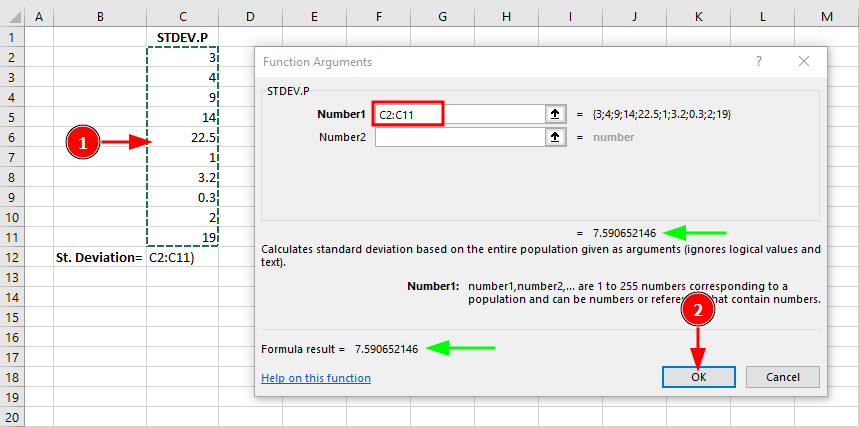The height and width of the screenshot is (427, 859).
Task: Select cell C1 with STDEV.P heading
Action: point(182,37)
